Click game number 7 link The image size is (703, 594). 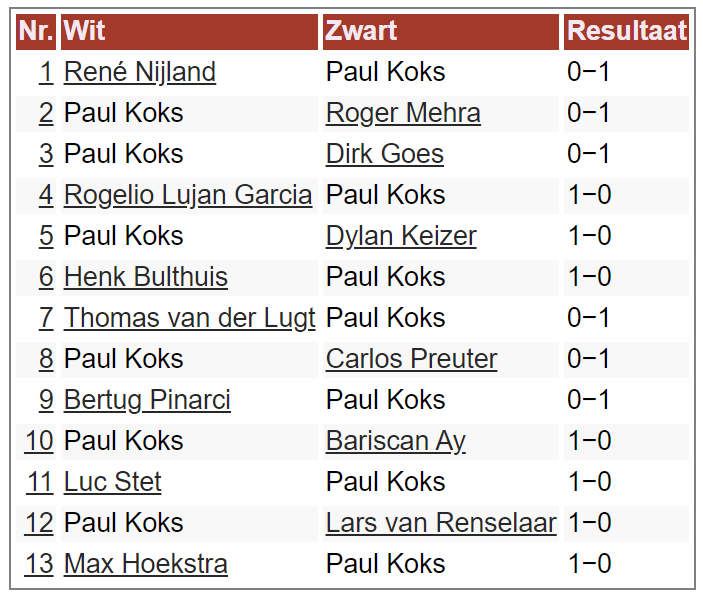[46, 318]
